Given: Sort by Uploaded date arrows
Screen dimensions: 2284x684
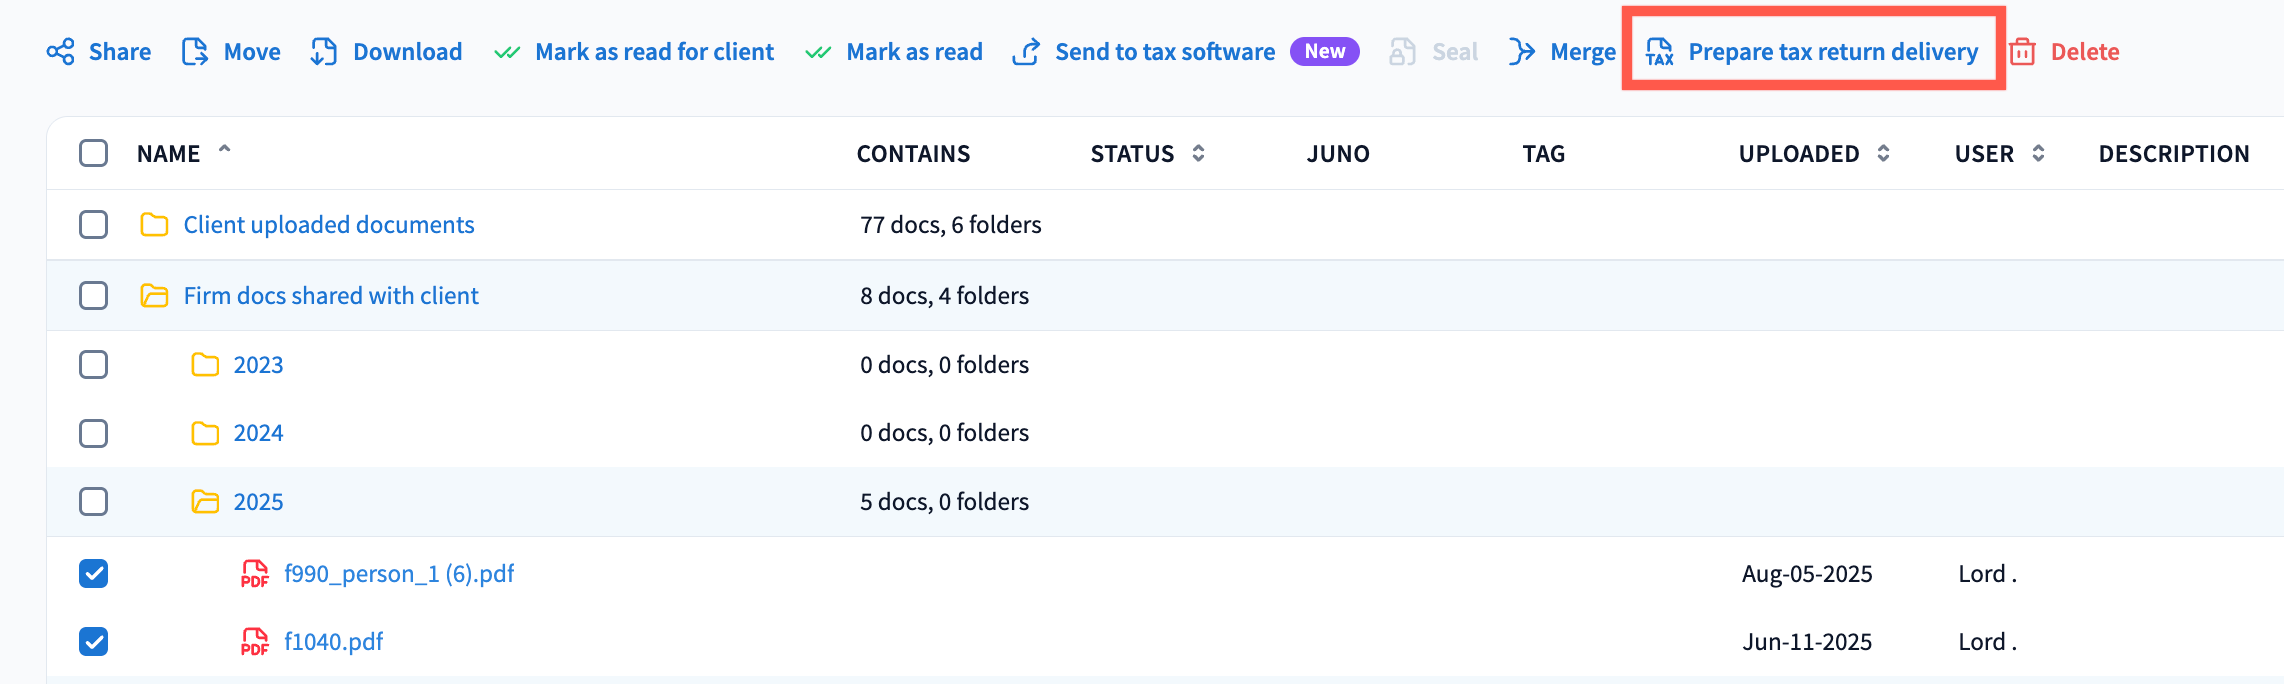Looking at the screenshot, I should [x=1883, y=153].
